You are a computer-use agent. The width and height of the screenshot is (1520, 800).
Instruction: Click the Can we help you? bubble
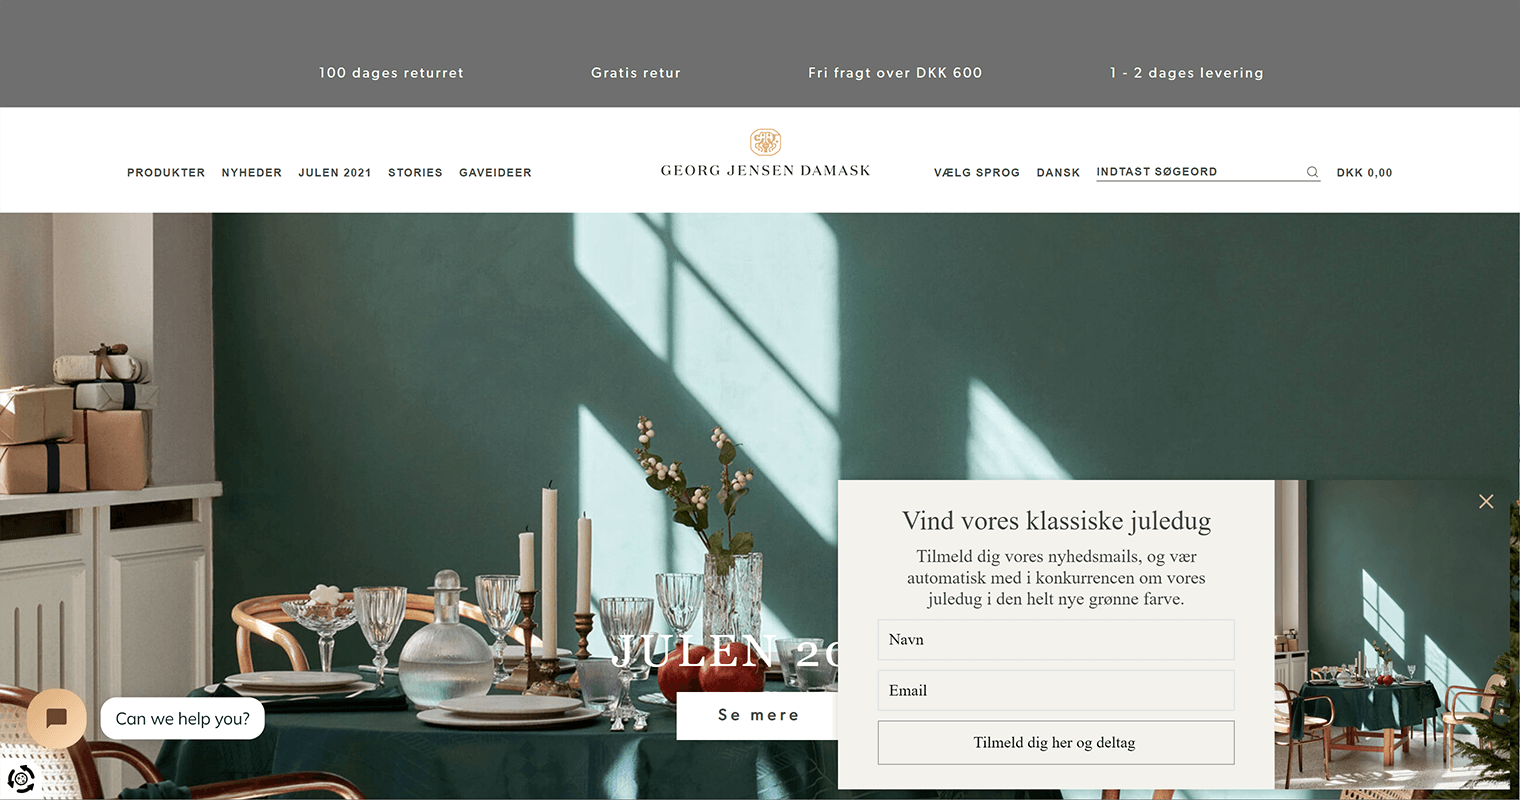click(x=183, y=718)
